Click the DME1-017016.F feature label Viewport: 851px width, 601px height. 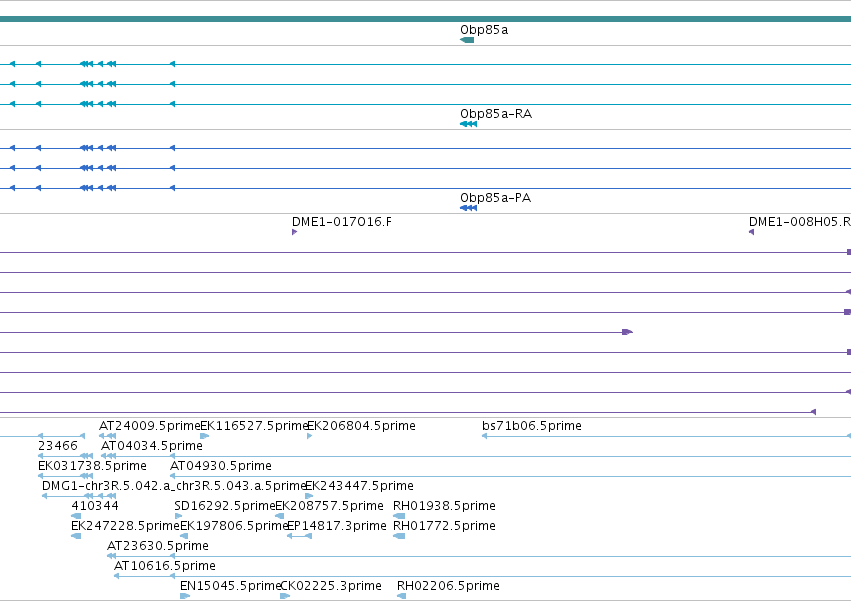342,222
